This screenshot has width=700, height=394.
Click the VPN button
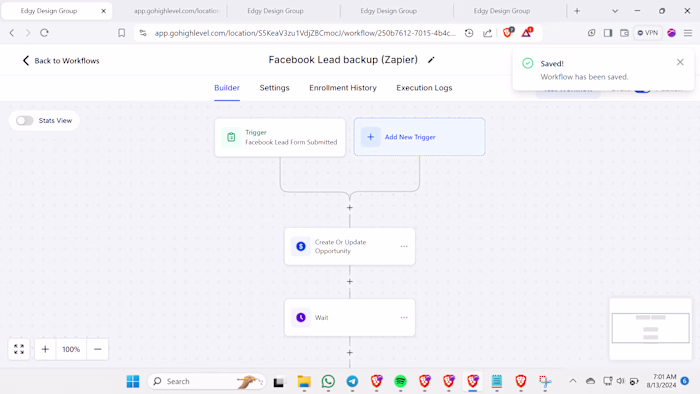tap(648, 33)
